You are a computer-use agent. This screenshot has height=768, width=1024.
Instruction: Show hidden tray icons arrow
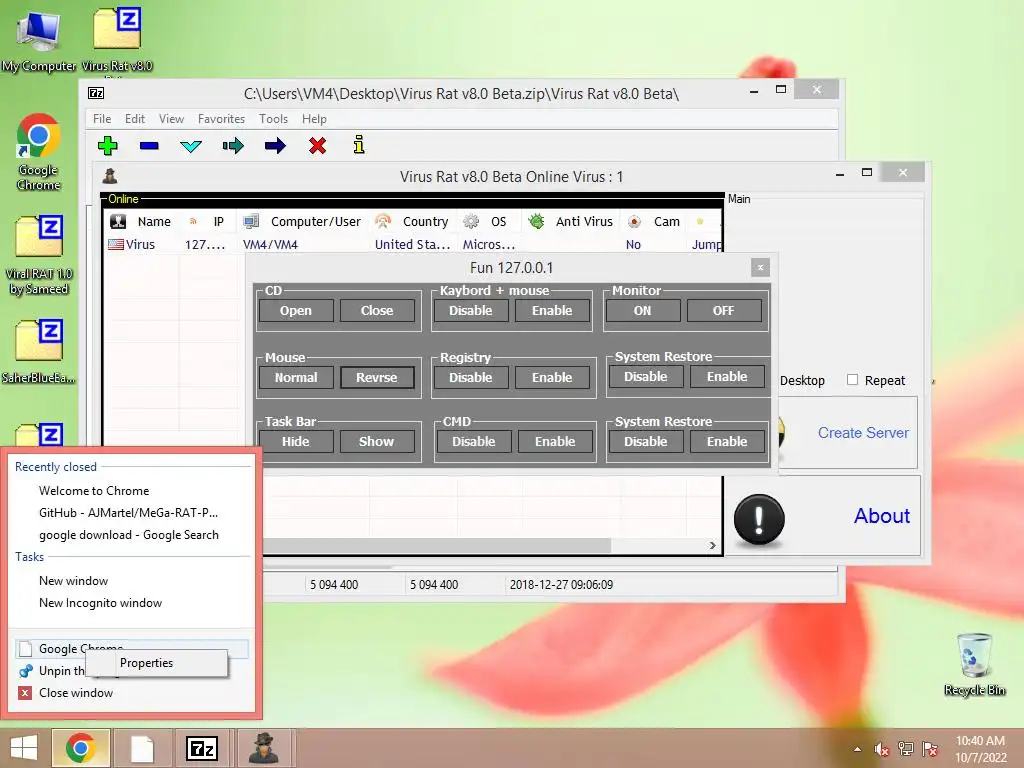click(x=857, y=749)
